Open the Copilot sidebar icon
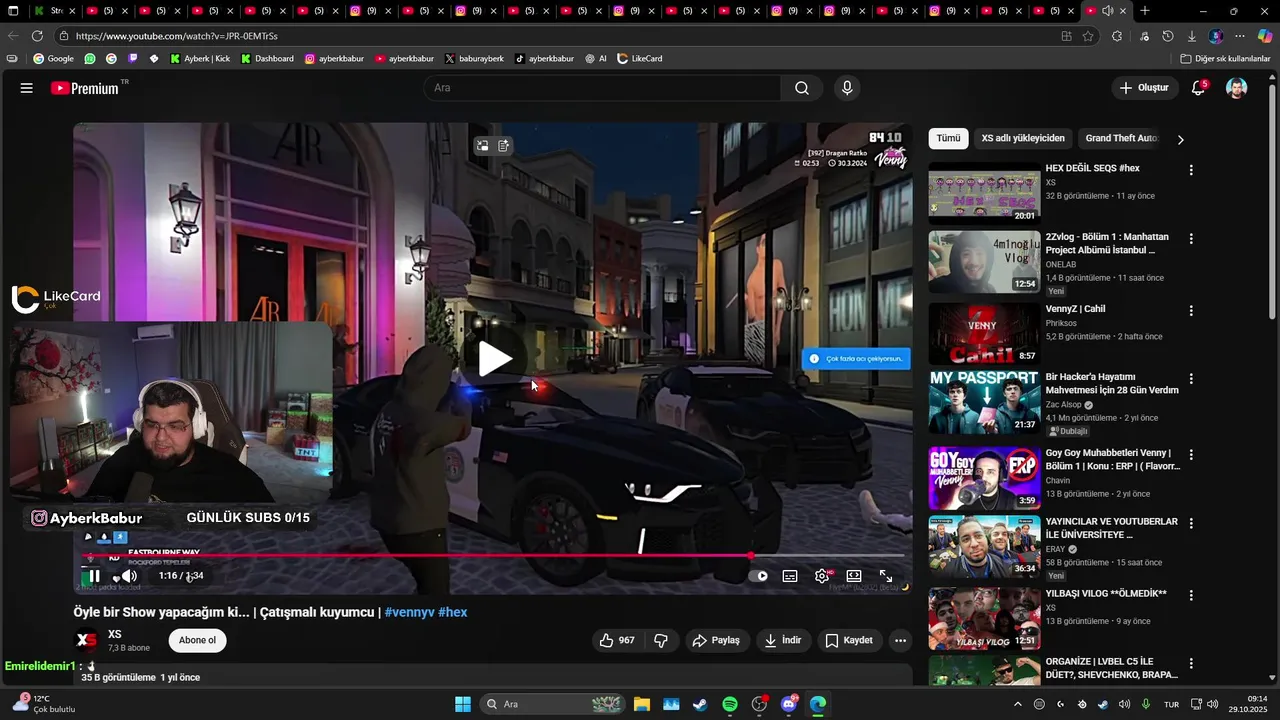The image size is (1280, 720). [x=1264, y=36]
